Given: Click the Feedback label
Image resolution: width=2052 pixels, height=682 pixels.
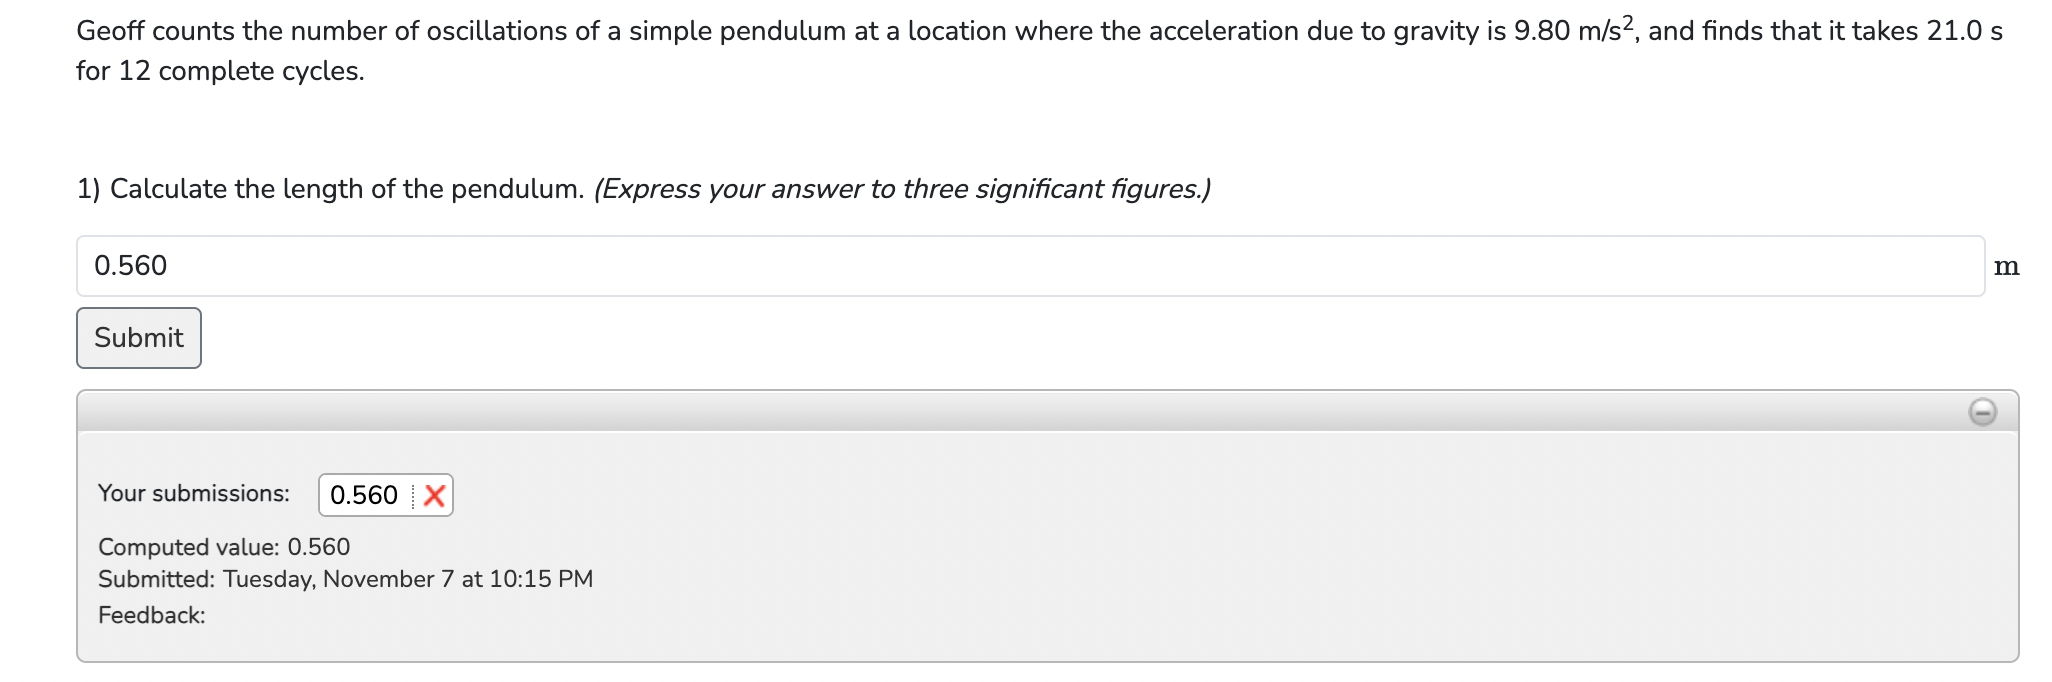Looking at the screenshot, I should tap(151, 615).
